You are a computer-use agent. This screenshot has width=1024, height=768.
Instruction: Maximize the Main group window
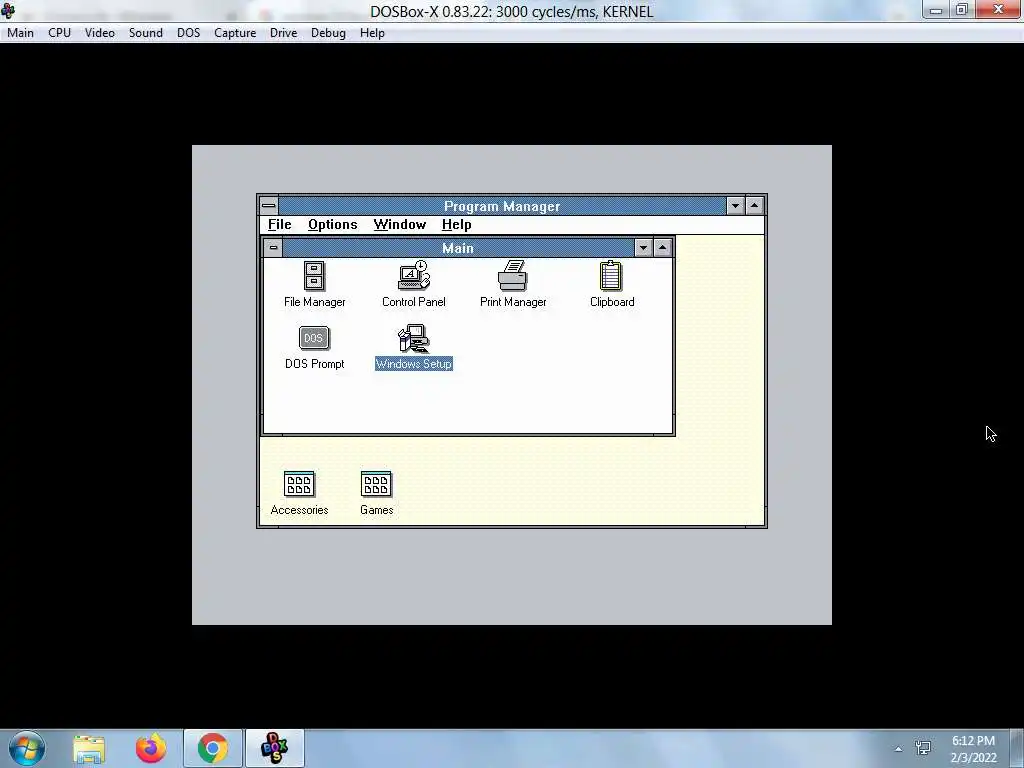pyautogui.click(x=662, y=248)
